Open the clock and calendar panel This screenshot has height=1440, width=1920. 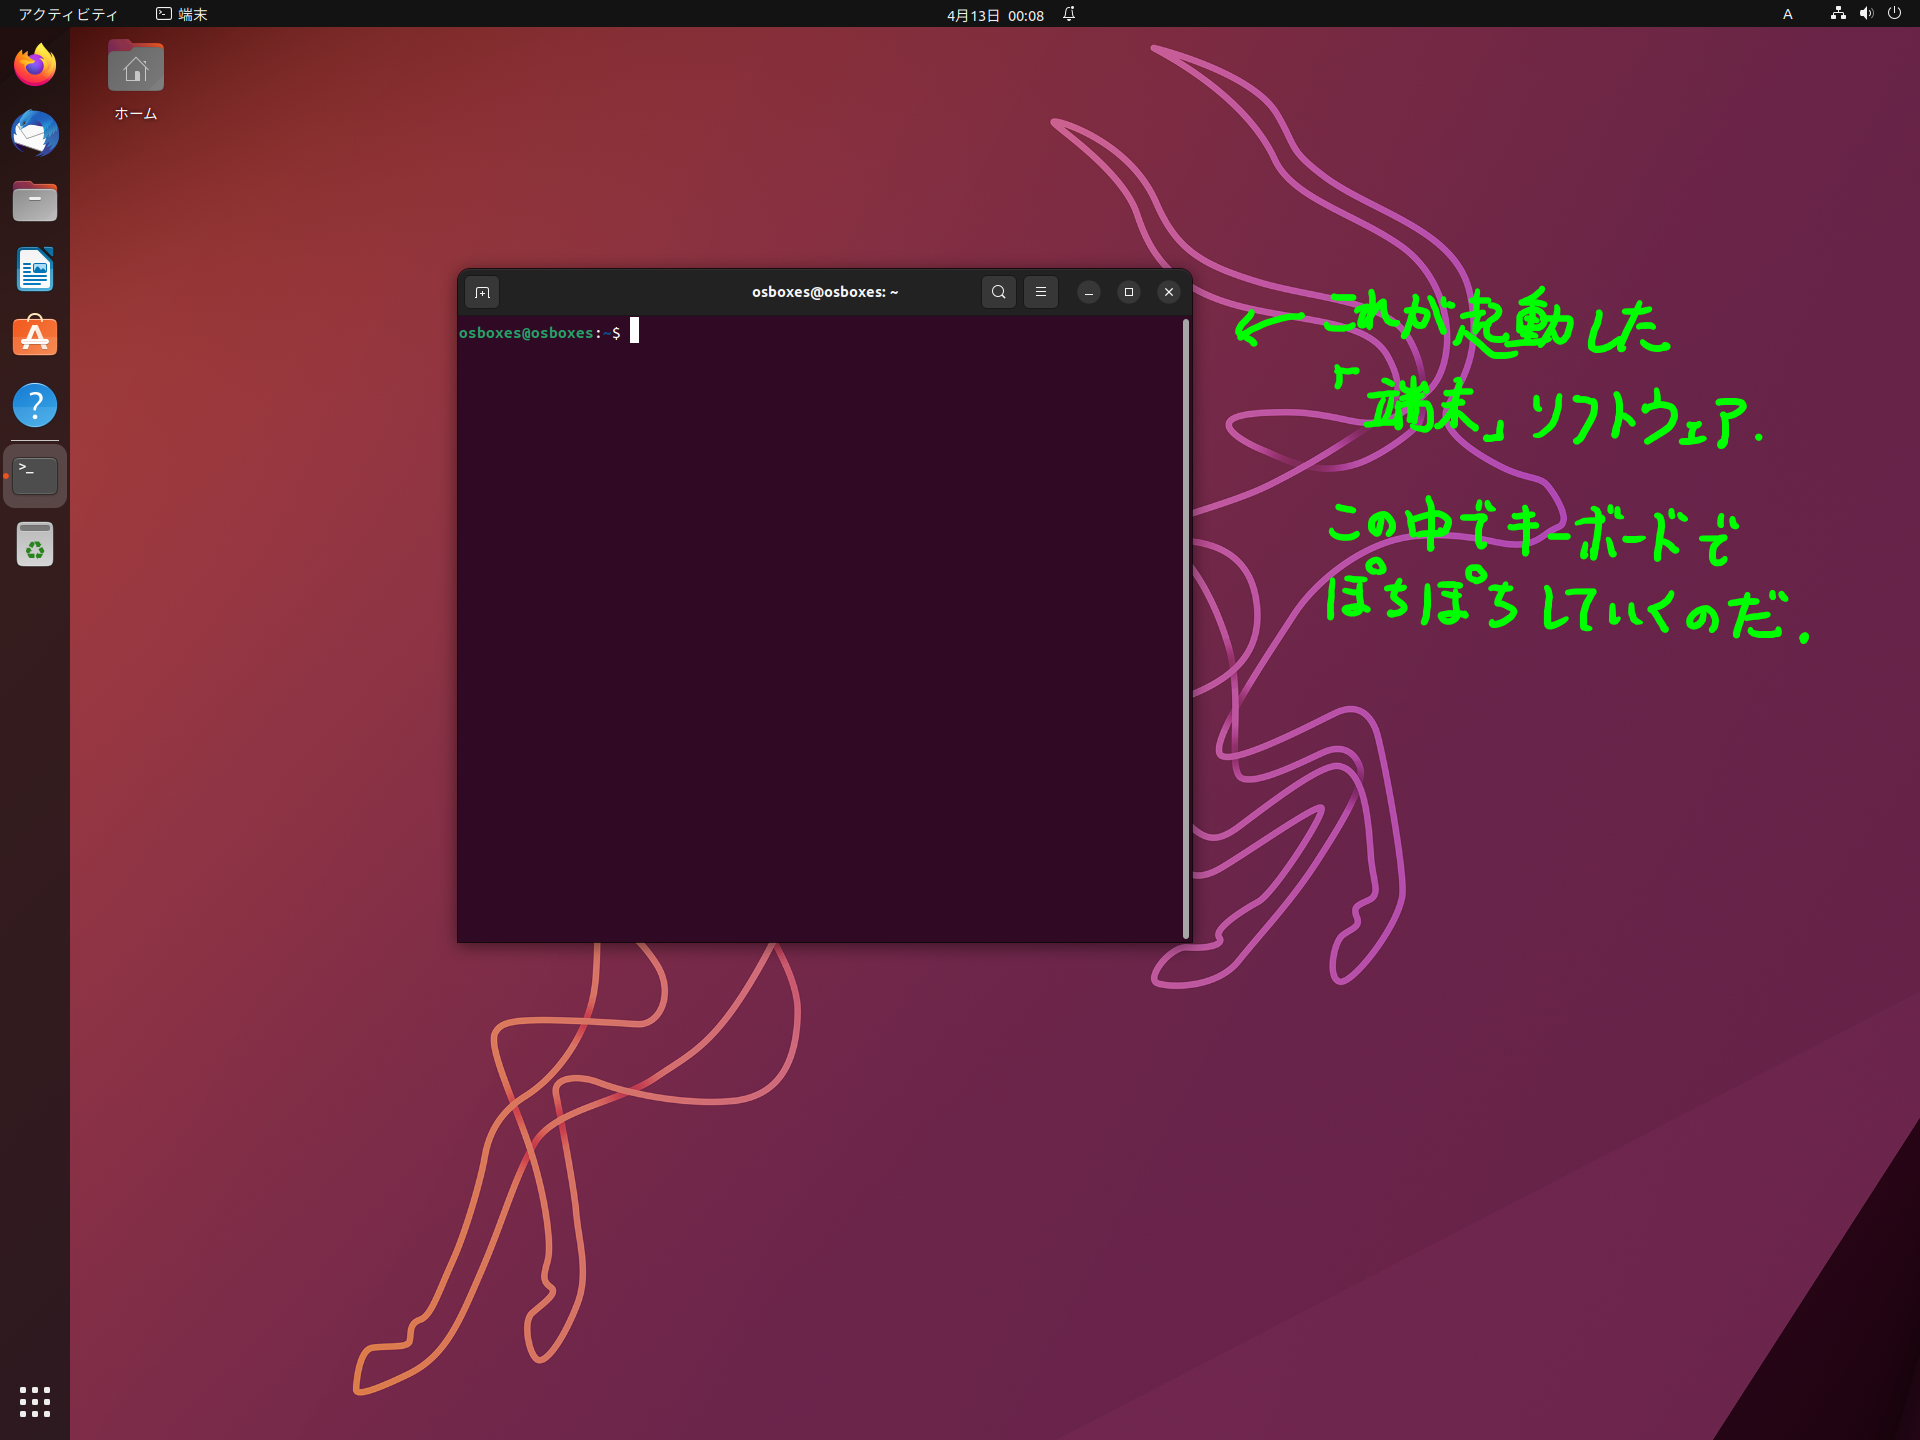(x=995, y=15)
